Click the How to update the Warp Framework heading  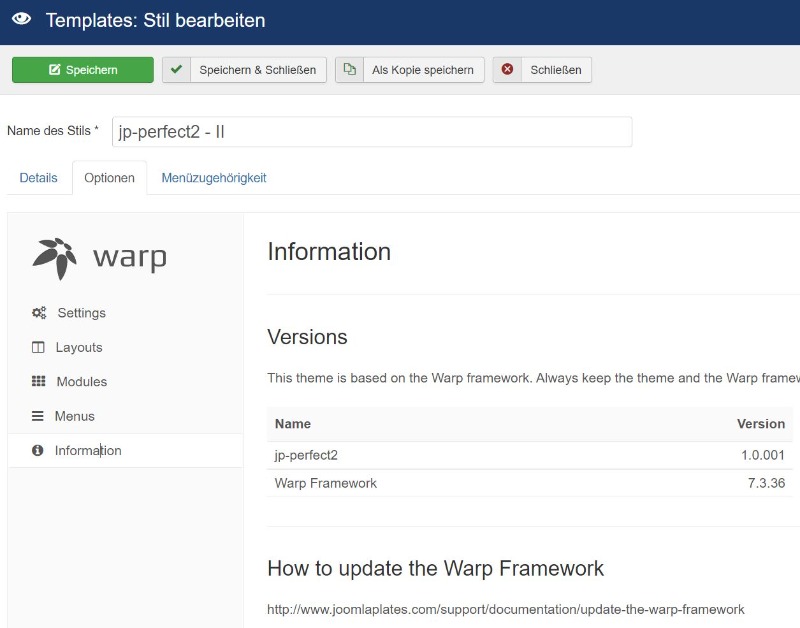pyautogui.click(x=435, y=568)
